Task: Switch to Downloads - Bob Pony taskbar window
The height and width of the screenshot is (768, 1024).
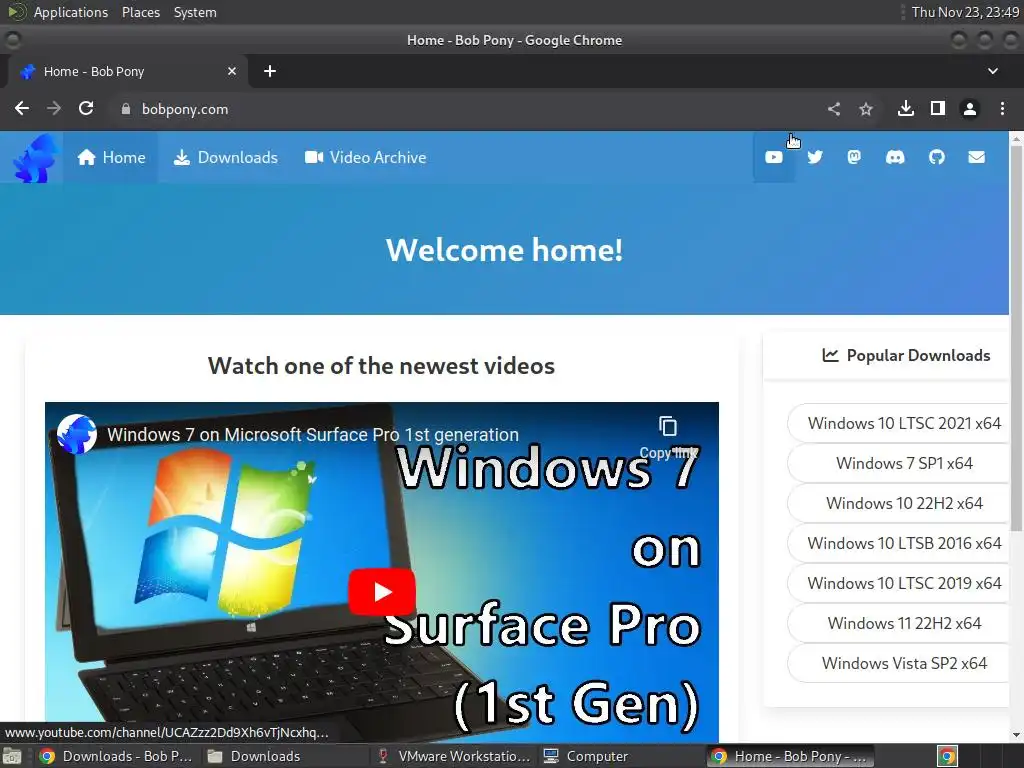Action: pos(116,756)
